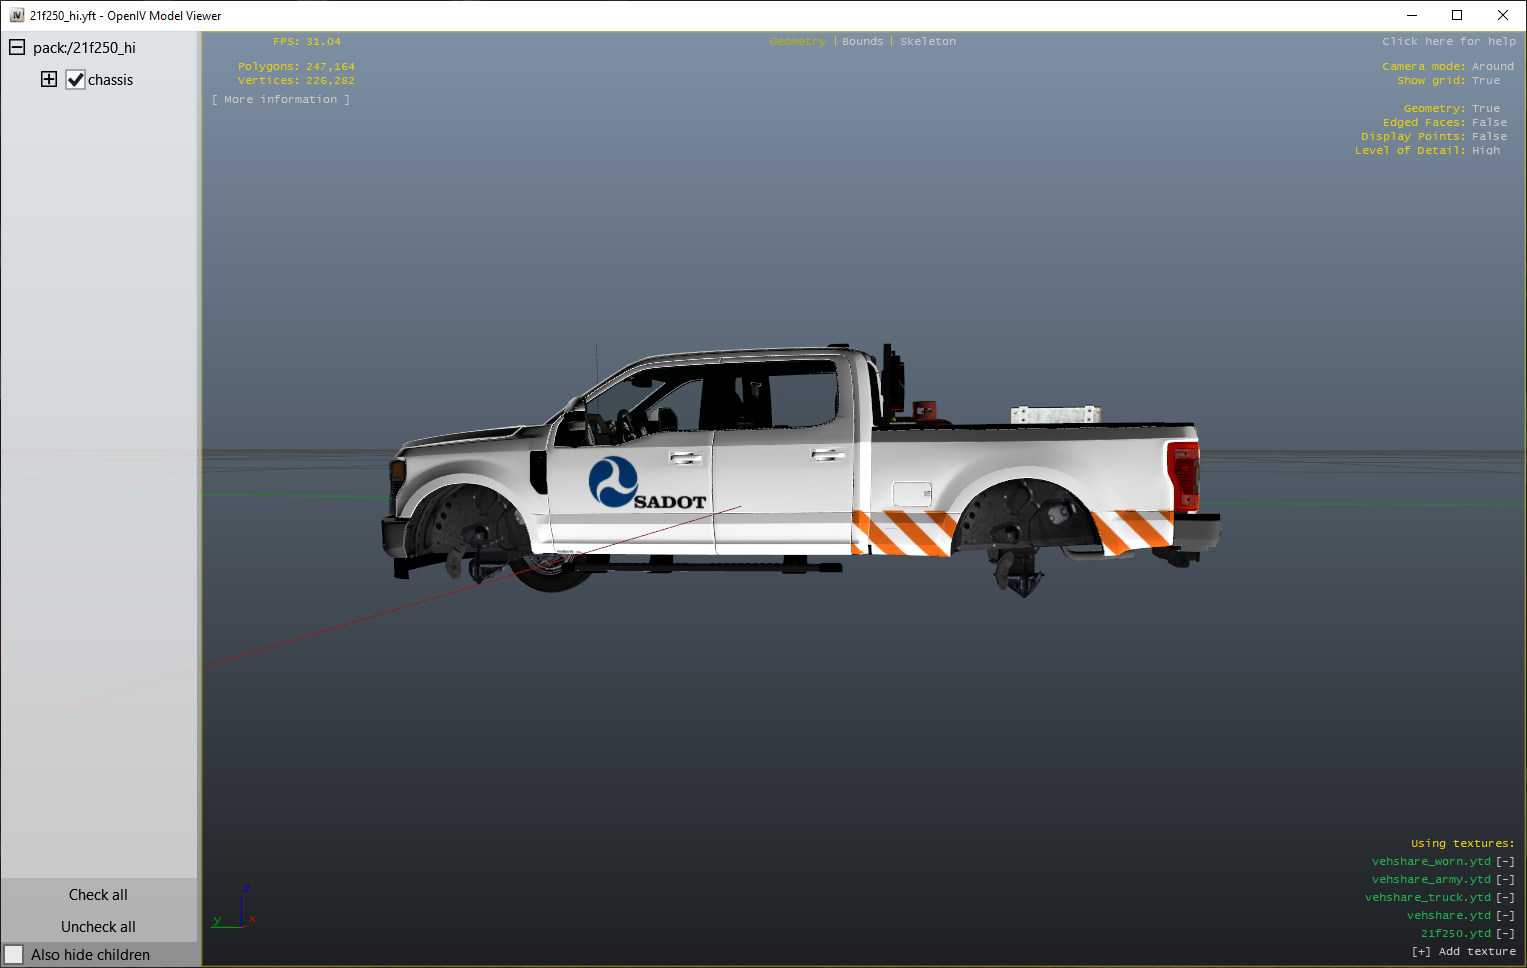Uncheck the chassis checkbox
The image size is (1527, 968).
tap(76, 80)
